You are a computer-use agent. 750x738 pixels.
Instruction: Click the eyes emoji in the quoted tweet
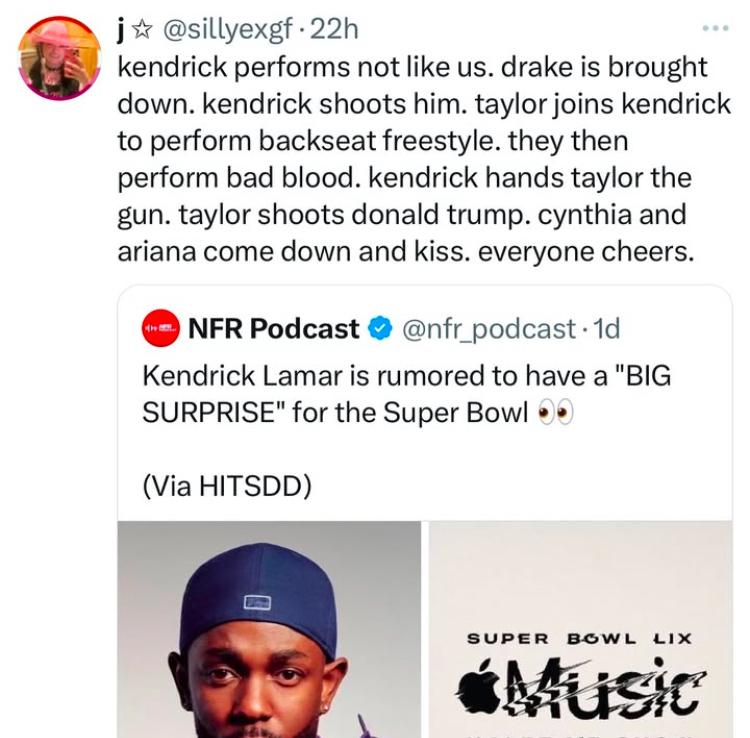[555, 413]
